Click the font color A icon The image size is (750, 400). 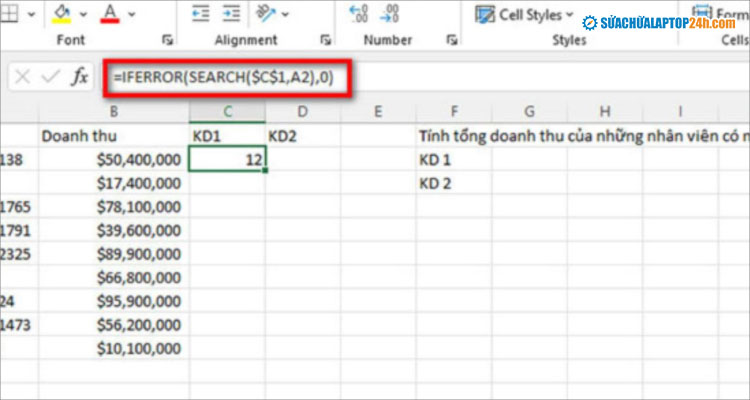(110, 13)
